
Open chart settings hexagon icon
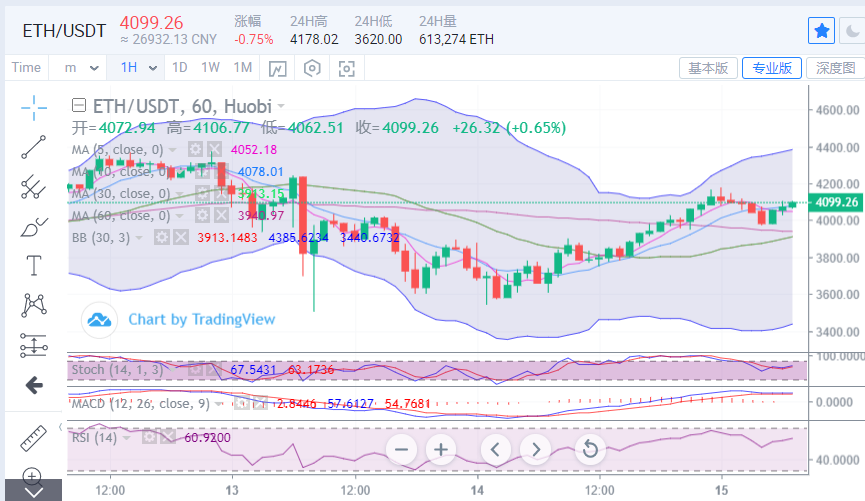point(312,68)
